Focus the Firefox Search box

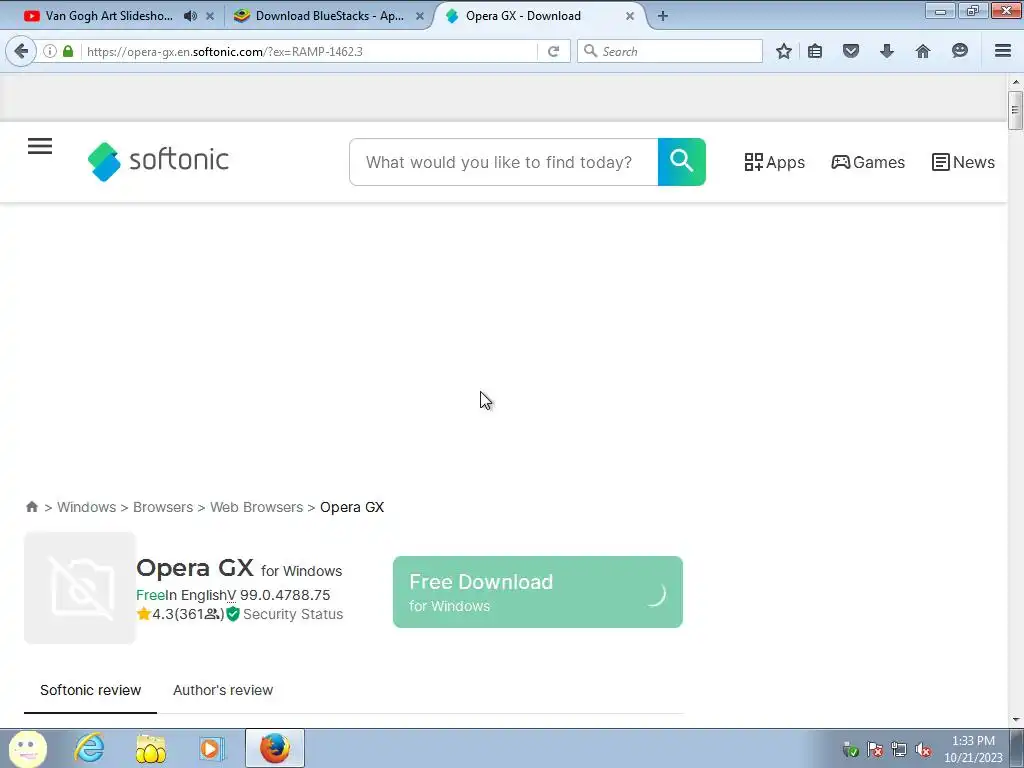[x=669, y=51]
